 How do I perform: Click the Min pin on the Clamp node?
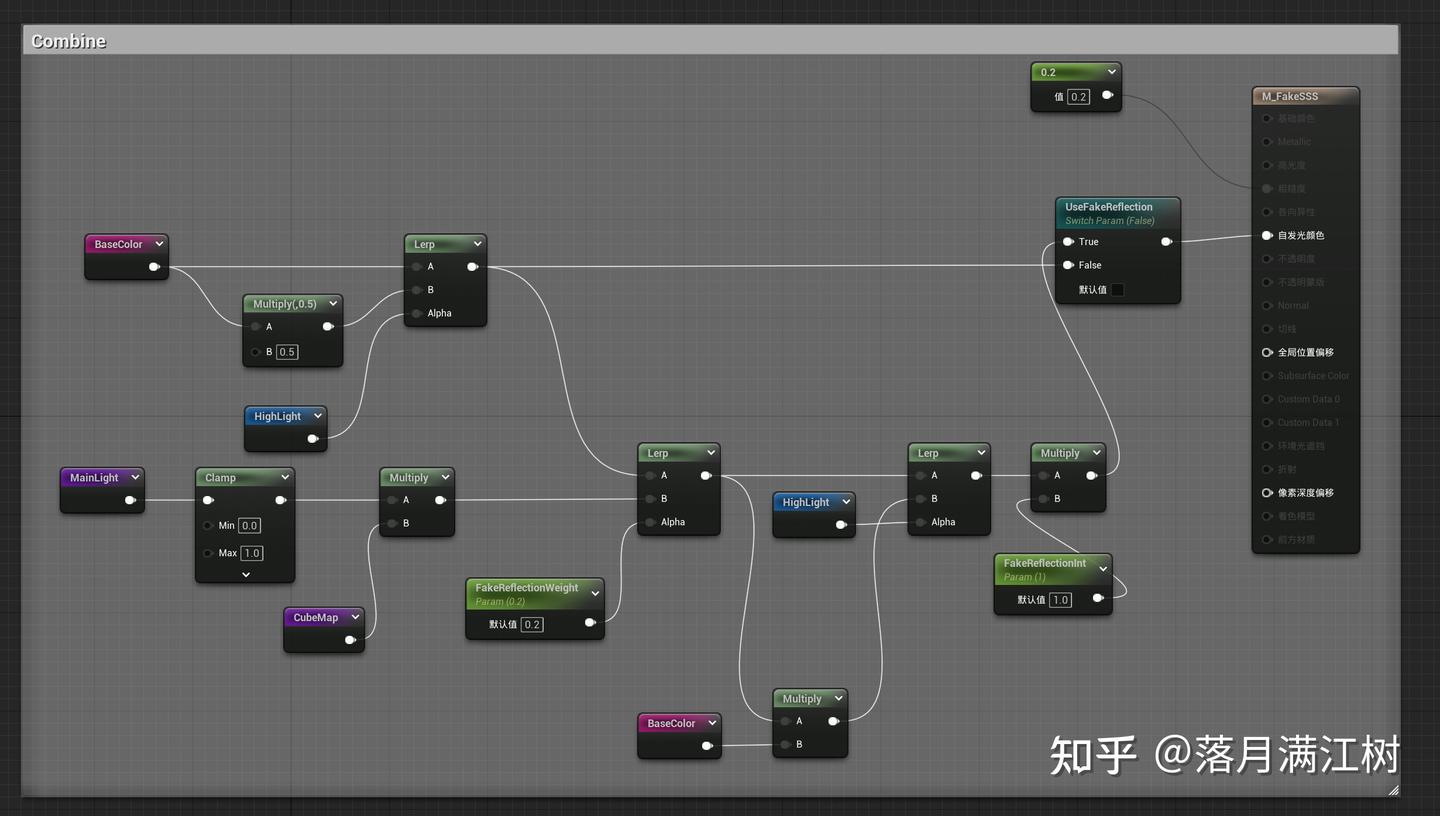pos(208,526)
